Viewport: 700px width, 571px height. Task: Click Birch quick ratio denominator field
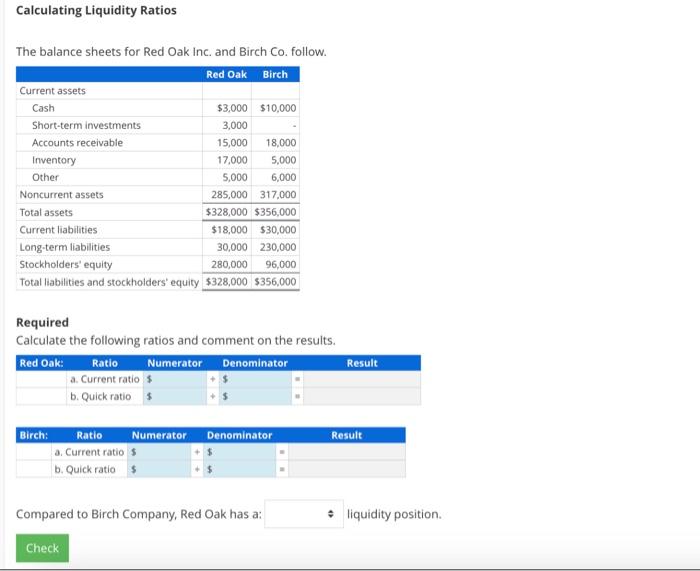[x=240, y=469]
